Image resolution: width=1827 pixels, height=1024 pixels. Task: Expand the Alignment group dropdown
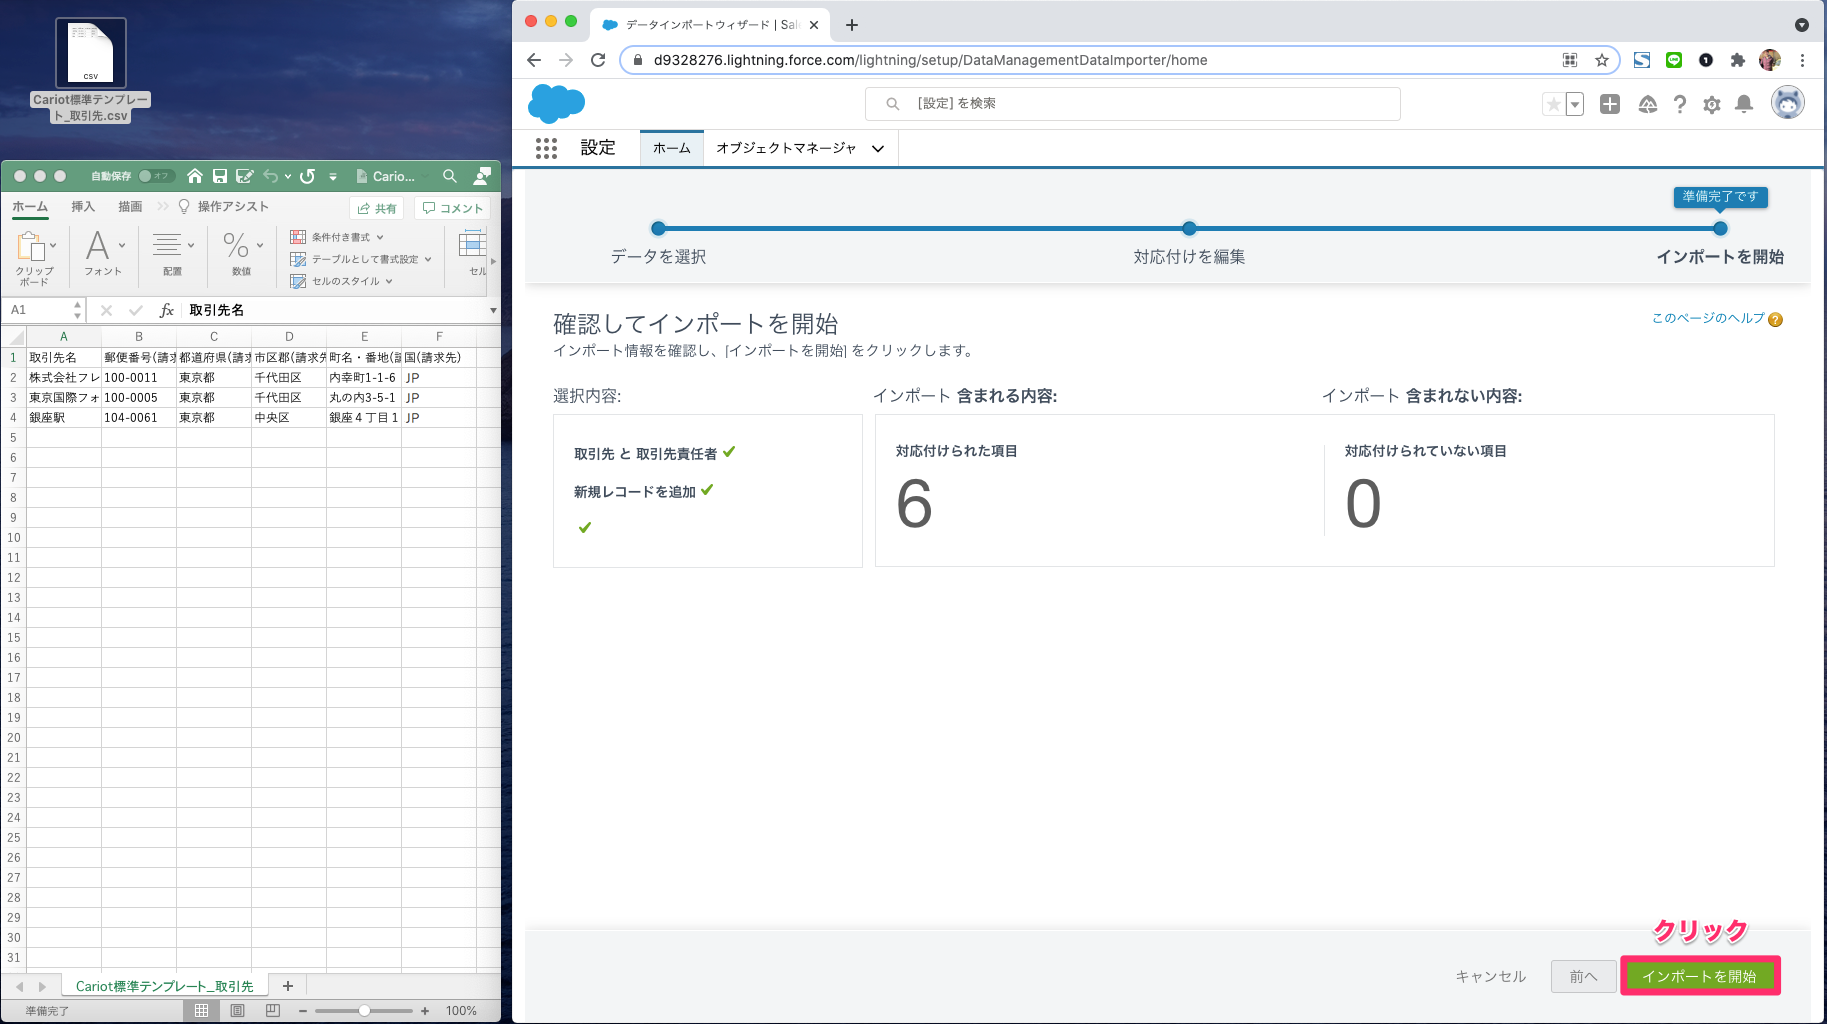click(191, 245)
